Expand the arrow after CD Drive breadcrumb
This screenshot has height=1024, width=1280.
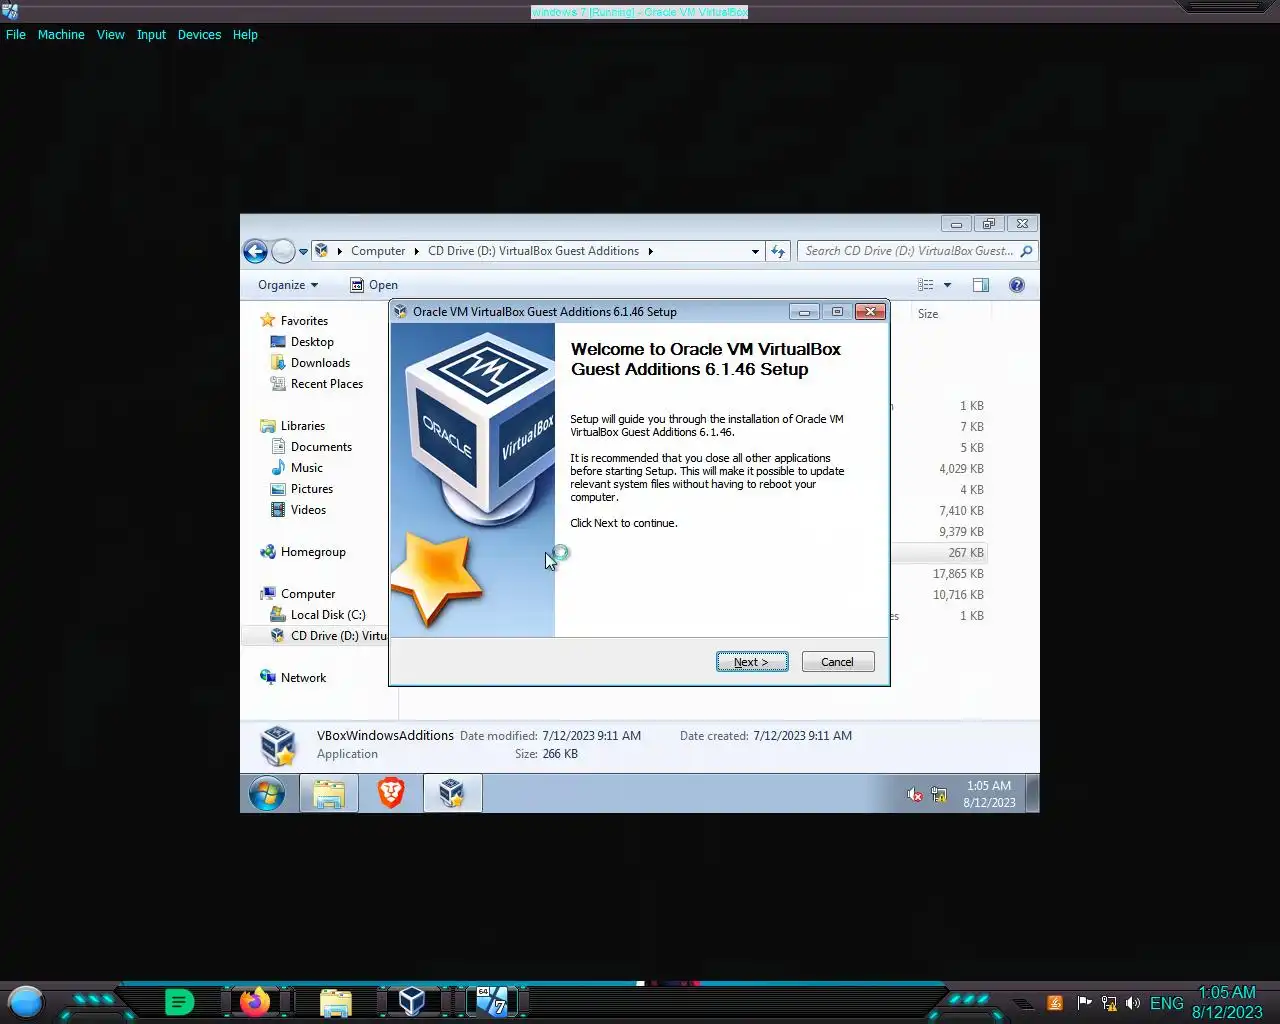click(x=650, y=251)
